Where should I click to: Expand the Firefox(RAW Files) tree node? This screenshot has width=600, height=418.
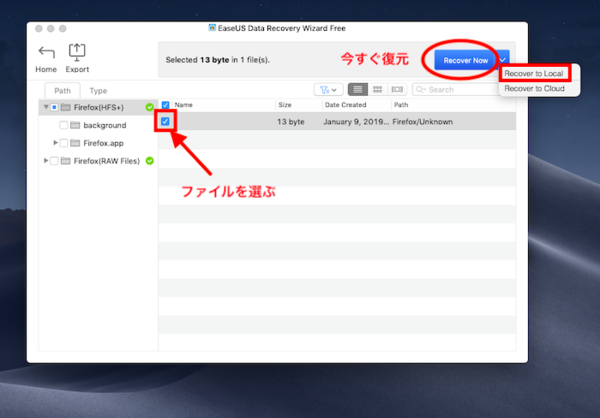tap(46, 160)
